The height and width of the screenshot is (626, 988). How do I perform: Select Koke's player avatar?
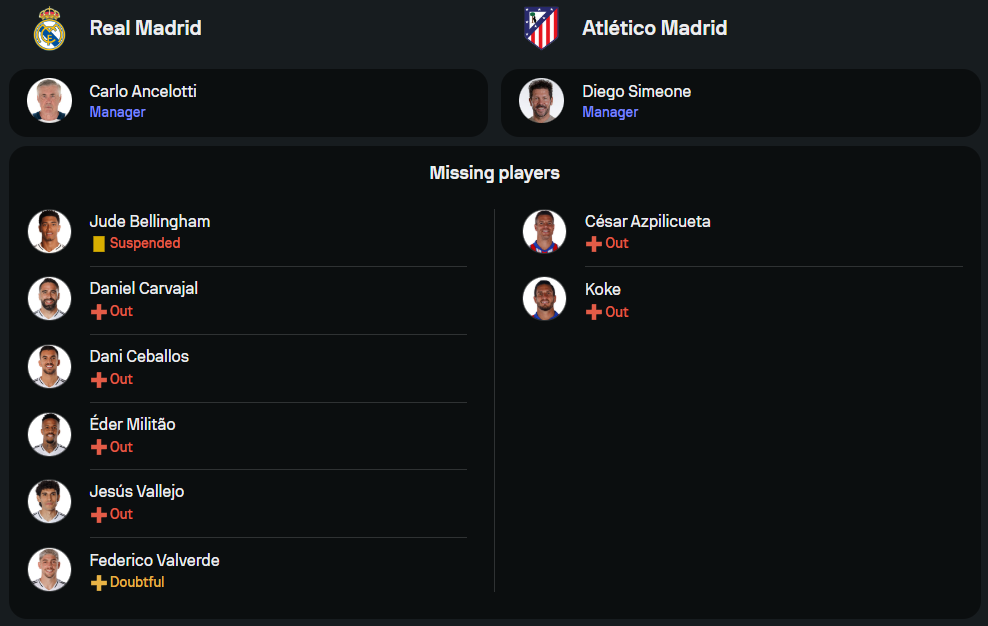544,299
